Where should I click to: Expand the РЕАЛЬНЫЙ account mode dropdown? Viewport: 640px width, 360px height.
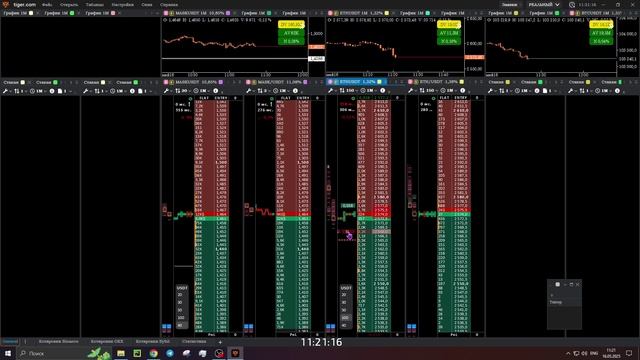pyautogui.click(x=544, y=5)
